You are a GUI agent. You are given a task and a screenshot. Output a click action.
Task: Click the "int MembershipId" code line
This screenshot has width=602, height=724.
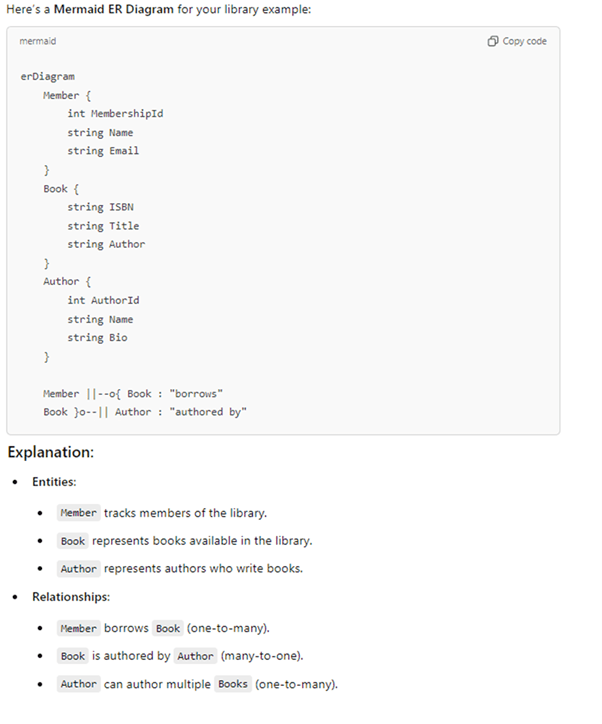click(x=115, y=113)
